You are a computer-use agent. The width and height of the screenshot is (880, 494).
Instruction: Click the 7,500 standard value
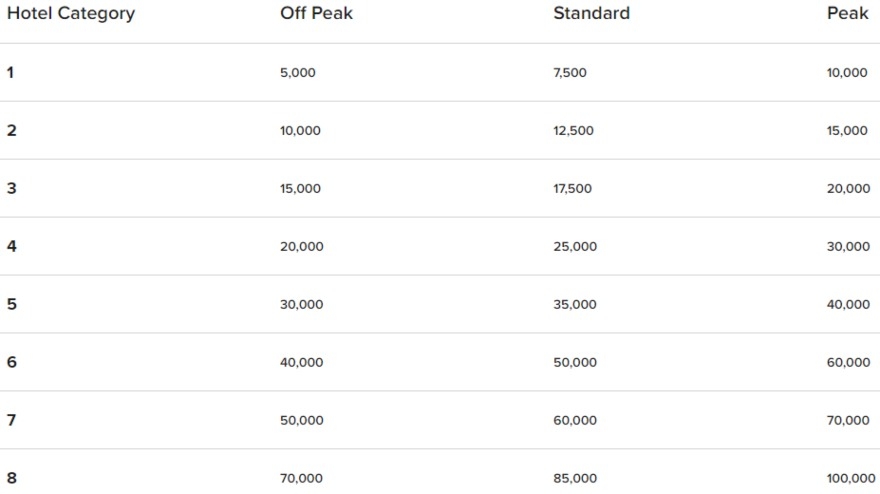[570, 73]
